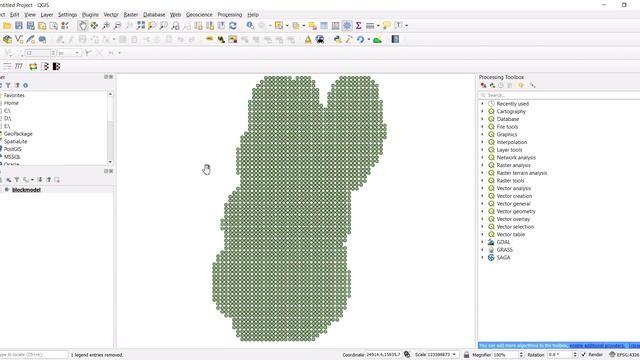This screenshot has height=360, width=640.
Task: Click the Browser panel scrollbar down arrow
Action: coord(110,162)
